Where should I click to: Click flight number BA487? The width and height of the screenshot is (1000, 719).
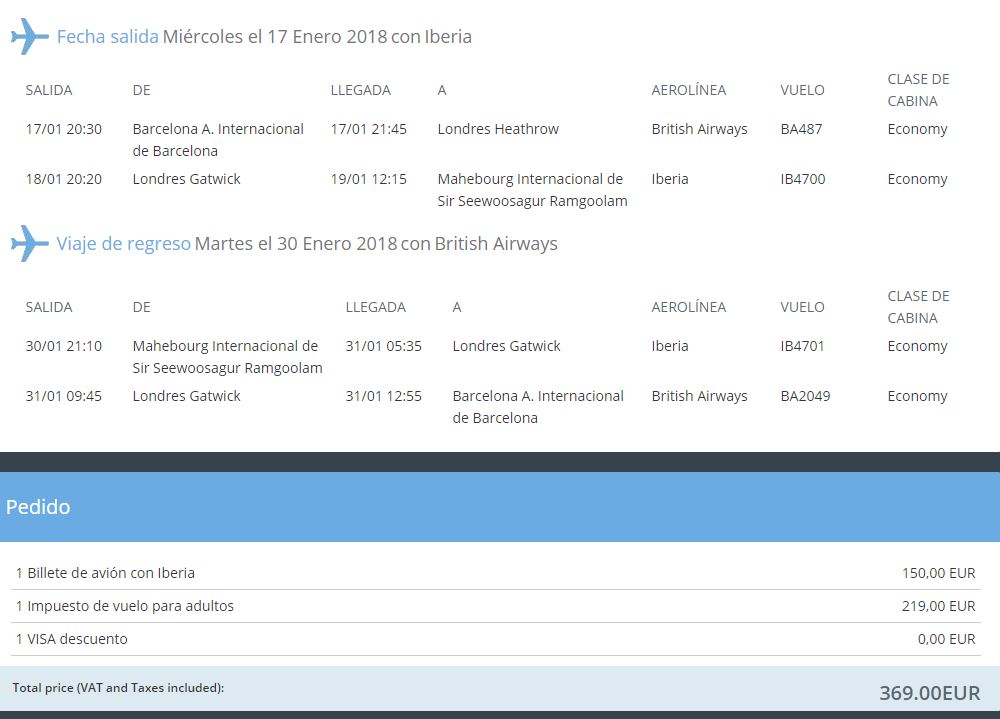coord(801,129)
